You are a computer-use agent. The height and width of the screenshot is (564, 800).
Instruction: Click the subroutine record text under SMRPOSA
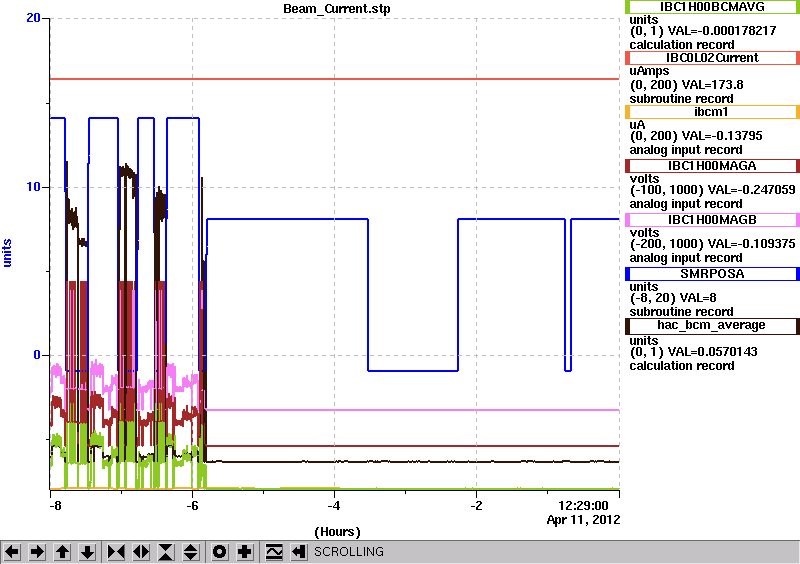point(682,312)
